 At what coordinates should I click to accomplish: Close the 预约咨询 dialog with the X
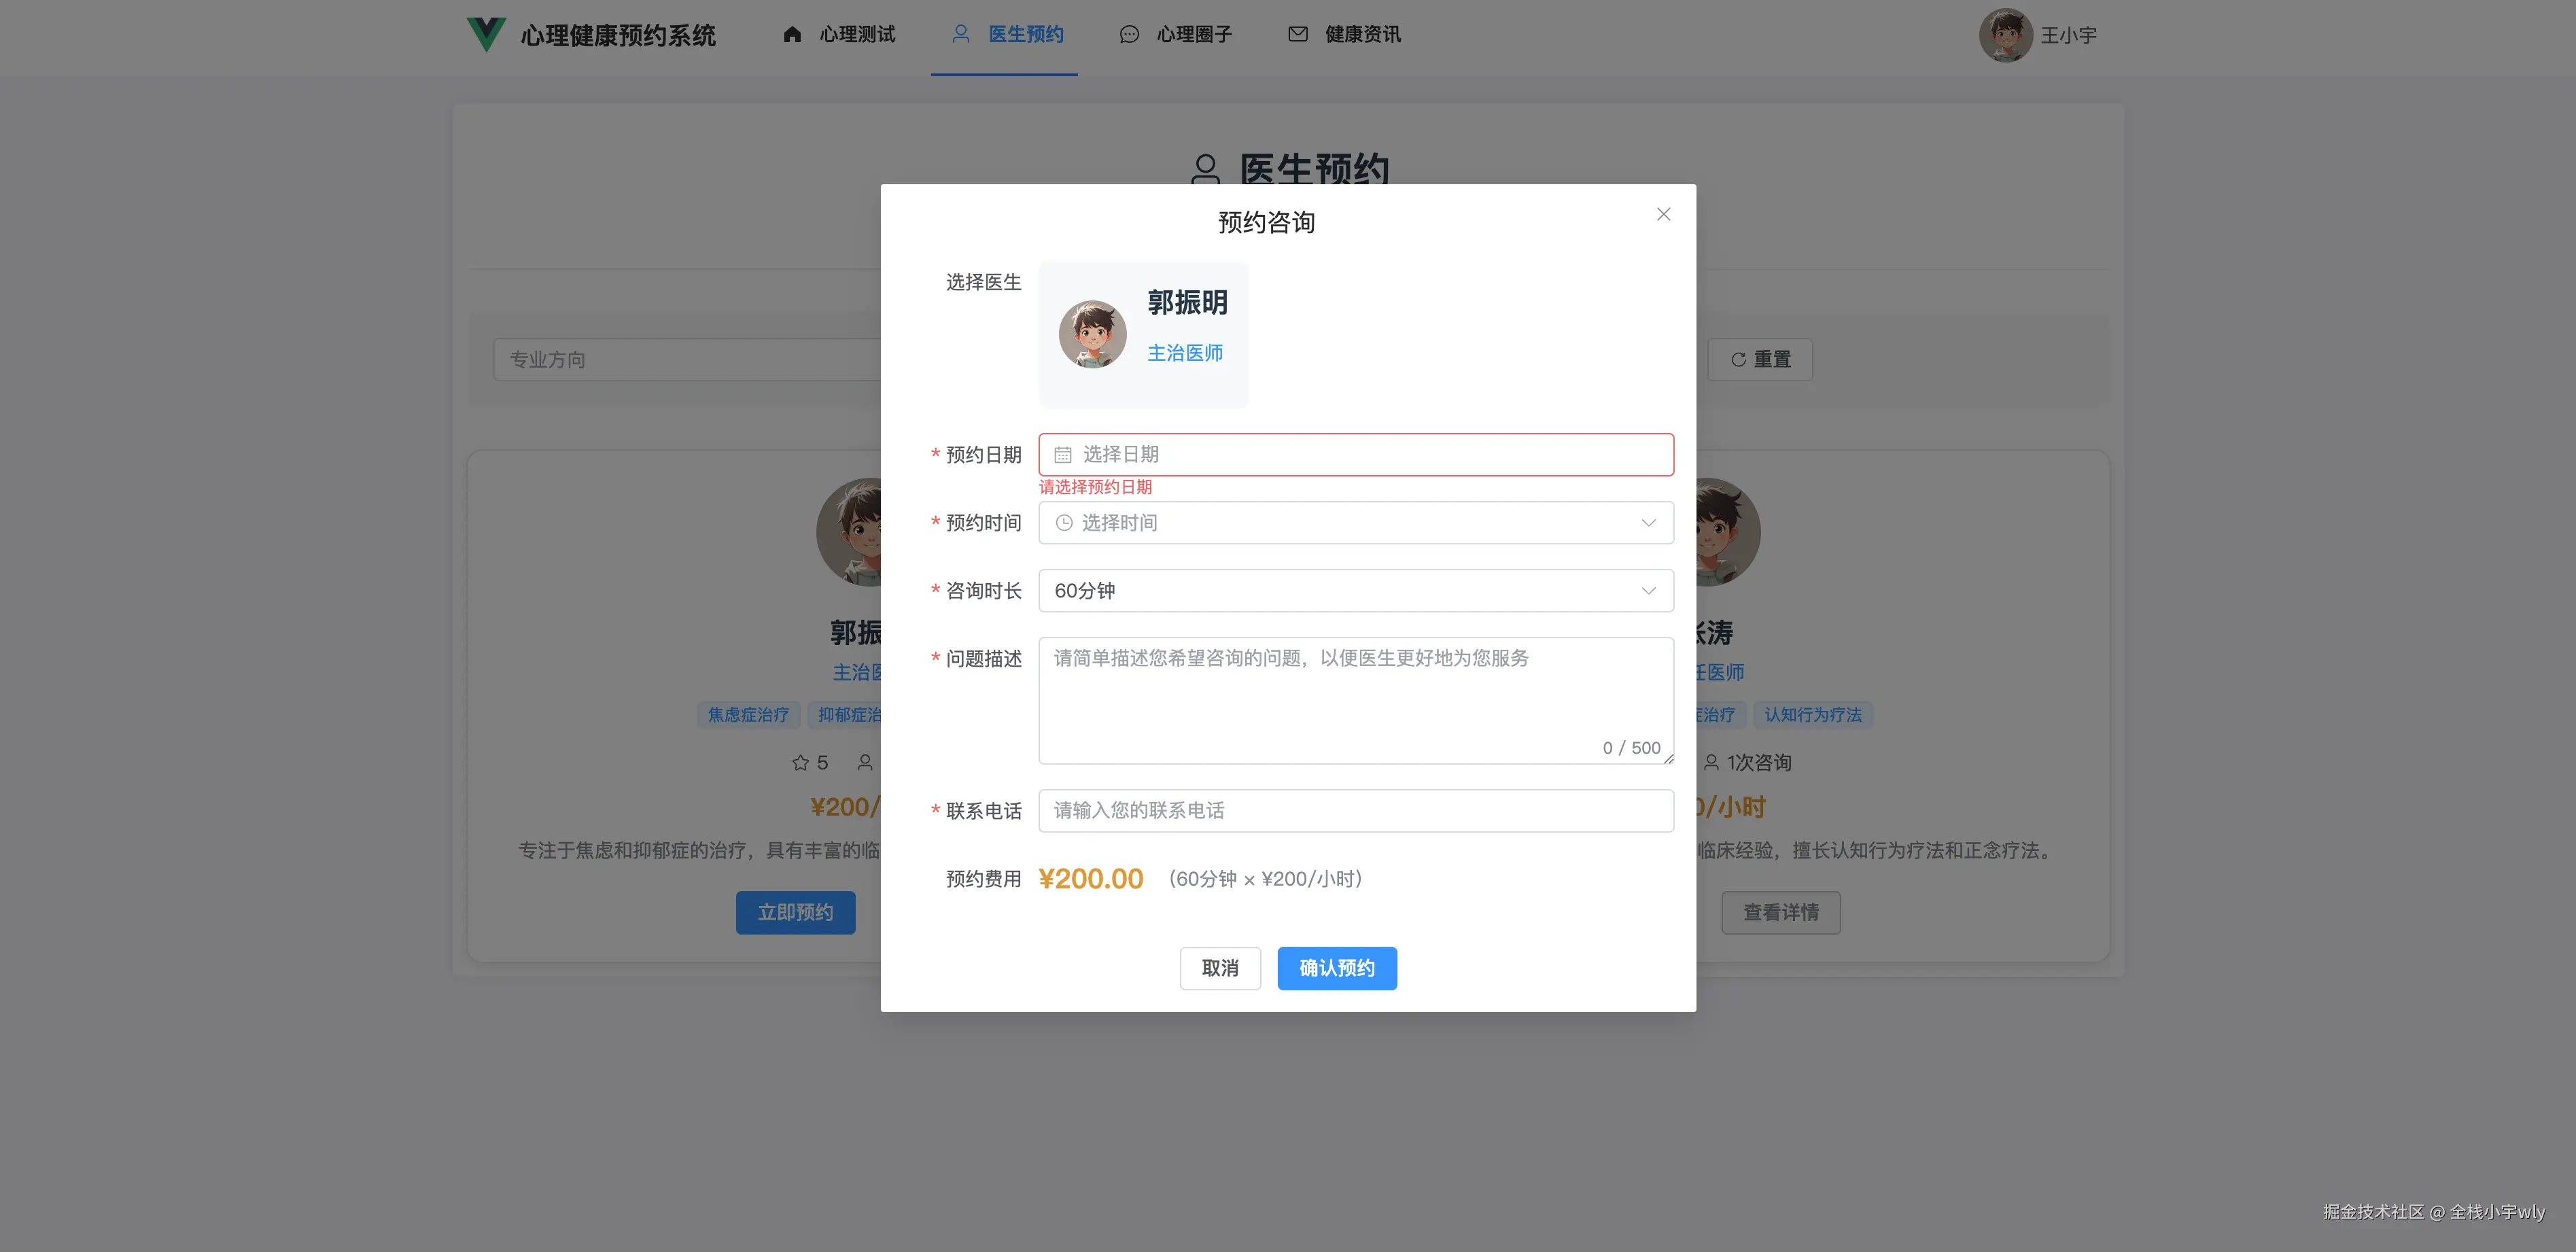(1663, 214)
